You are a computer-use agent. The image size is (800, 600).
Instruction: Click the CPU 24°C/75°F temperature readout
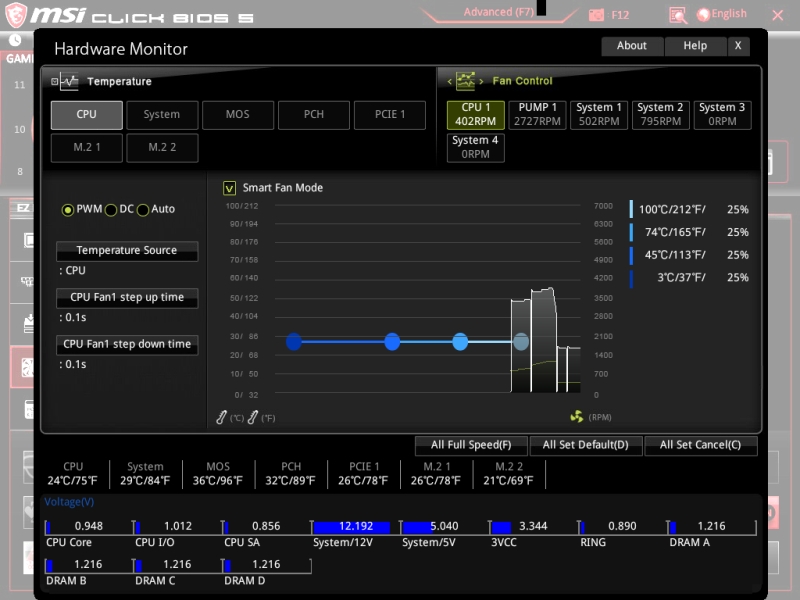72,474
